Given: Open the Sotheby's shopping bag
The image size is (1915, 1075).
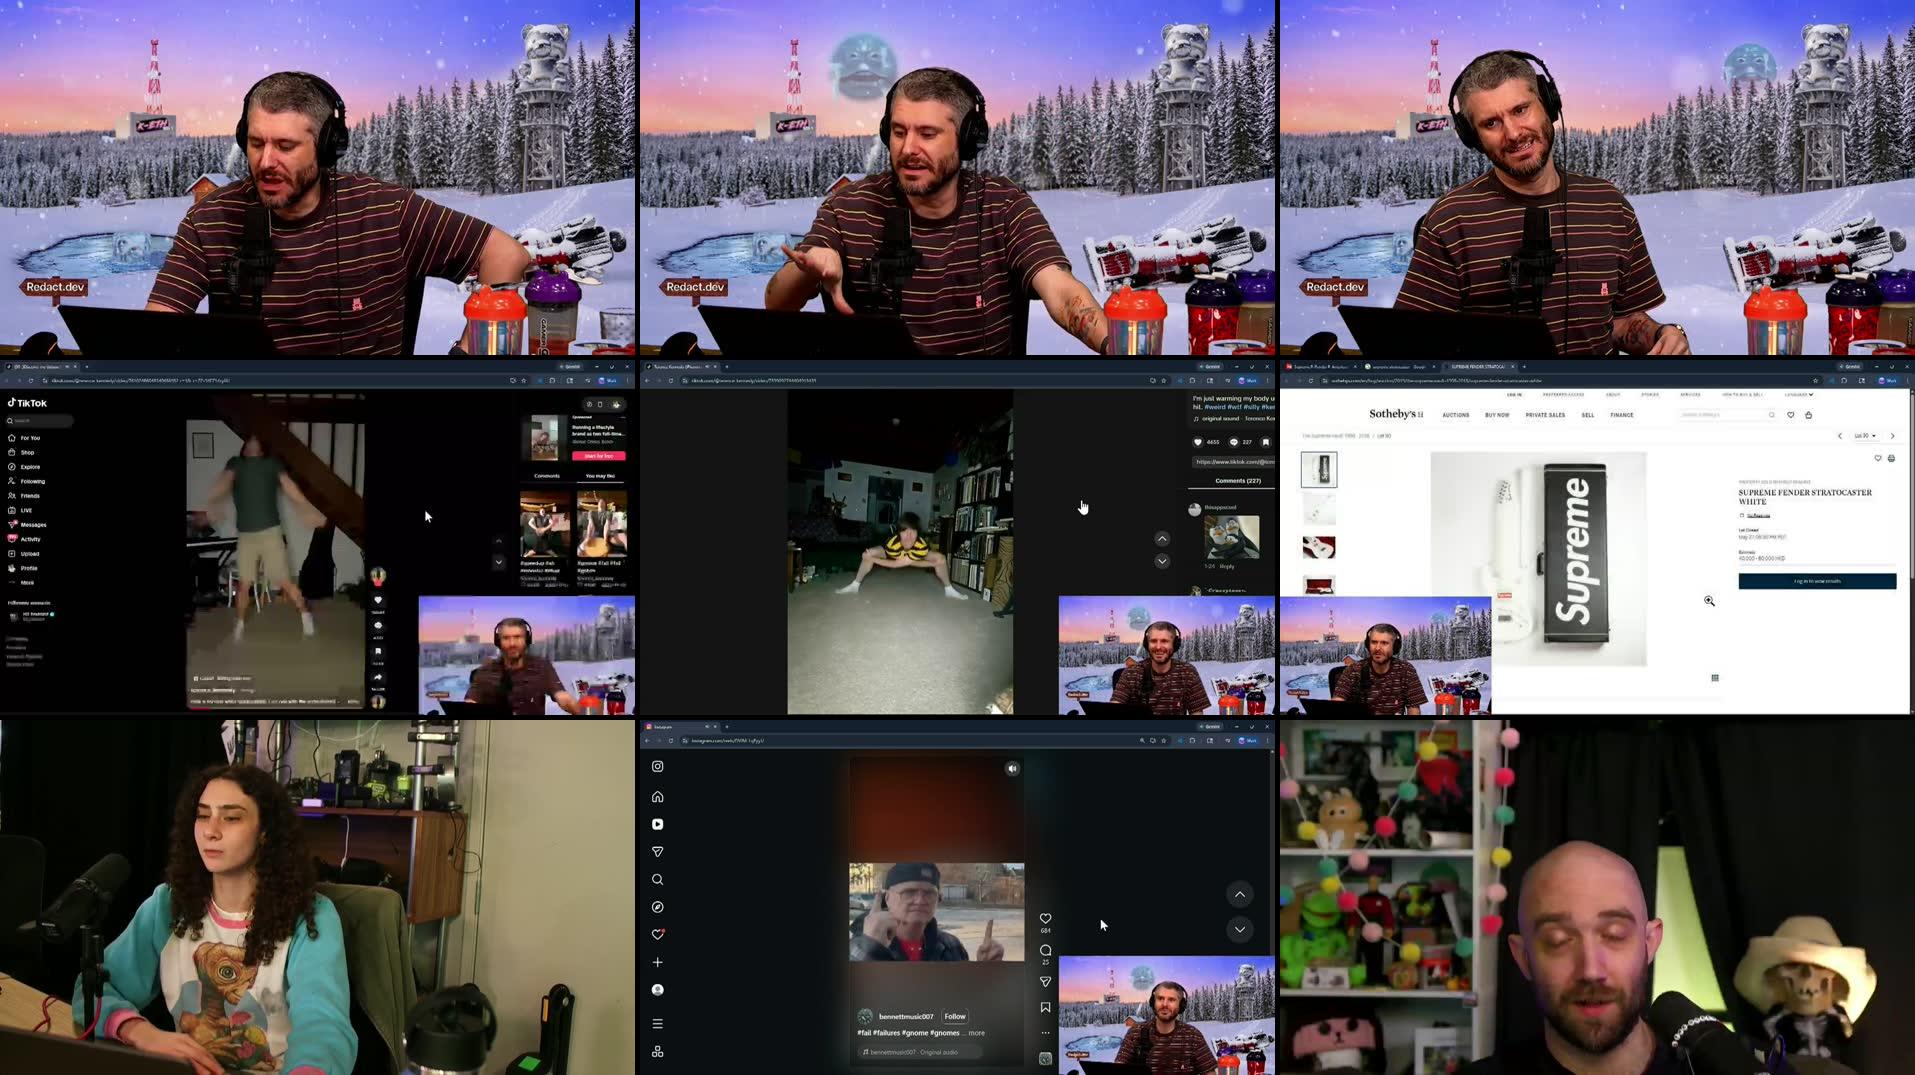Looking at the screenshot, I should point(1810,414).
